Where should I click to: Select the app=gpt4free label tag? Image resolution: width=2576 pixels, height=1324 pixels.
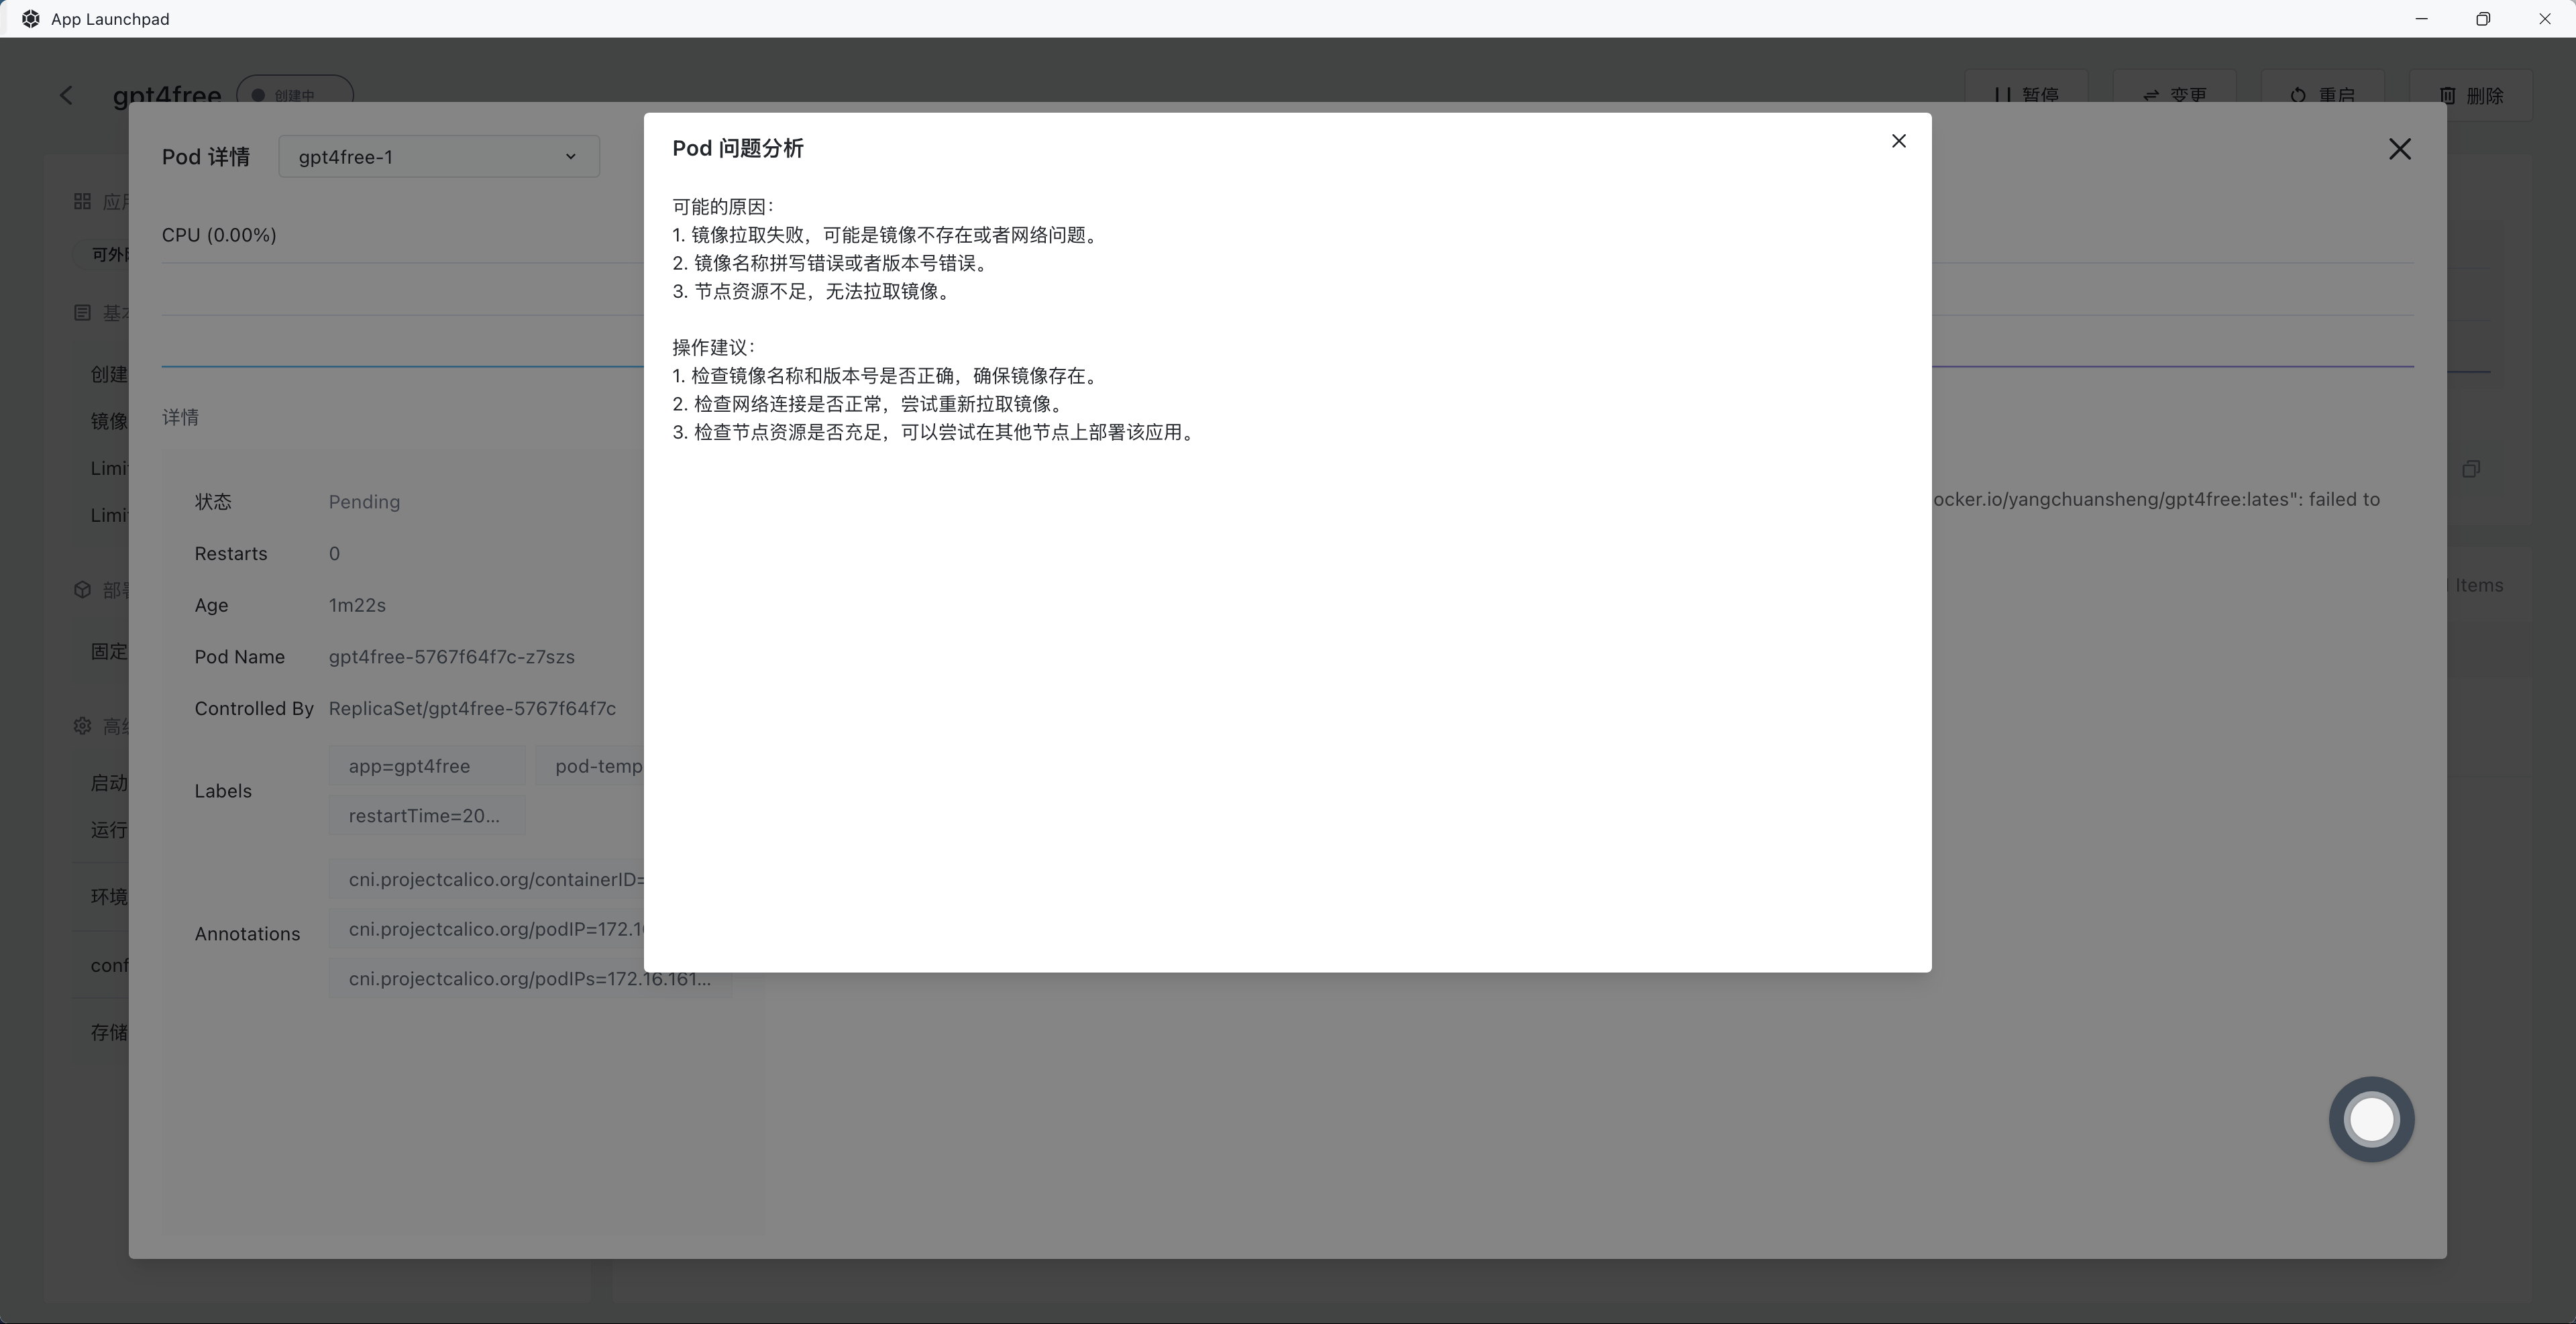click(x=427, y=766)
